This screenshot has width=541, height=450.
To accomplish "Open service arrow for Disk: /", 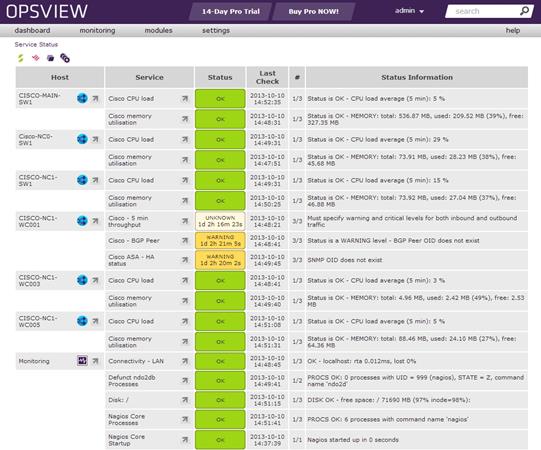I will click(x=185, y=400).
